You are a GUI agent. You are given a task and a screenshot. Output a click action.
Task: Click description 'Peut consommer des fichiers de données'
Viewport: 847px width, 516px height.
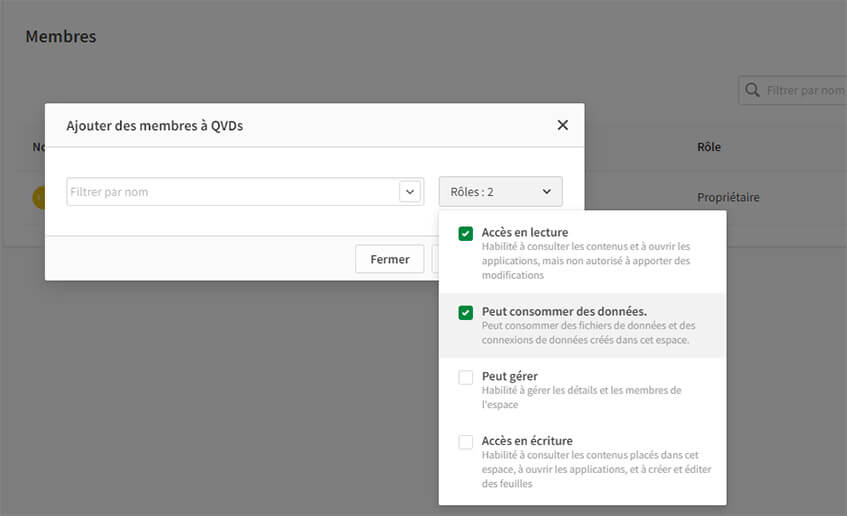point(588,333)
